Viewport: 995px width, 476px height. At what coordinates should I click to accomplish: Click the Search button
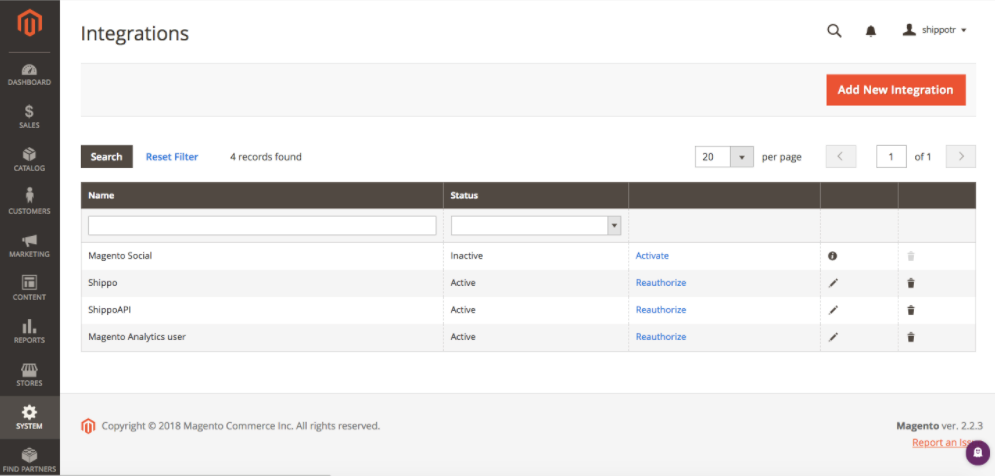(107, 157)
